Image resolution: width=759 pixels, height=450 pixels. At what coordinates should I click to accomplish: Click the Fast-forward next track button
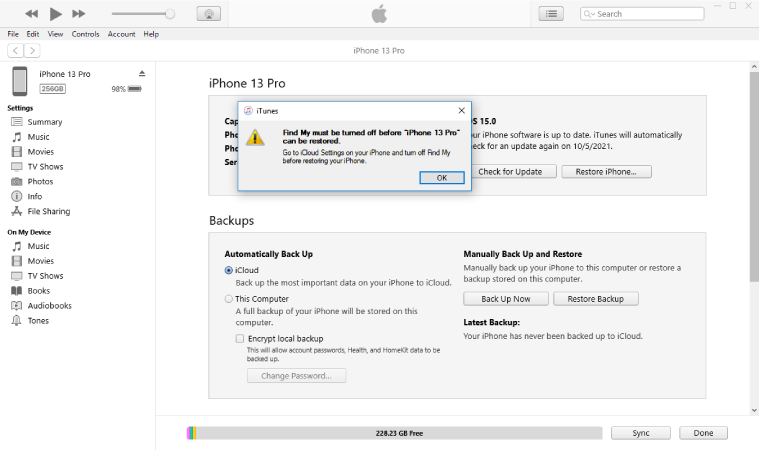click(79, 14)
